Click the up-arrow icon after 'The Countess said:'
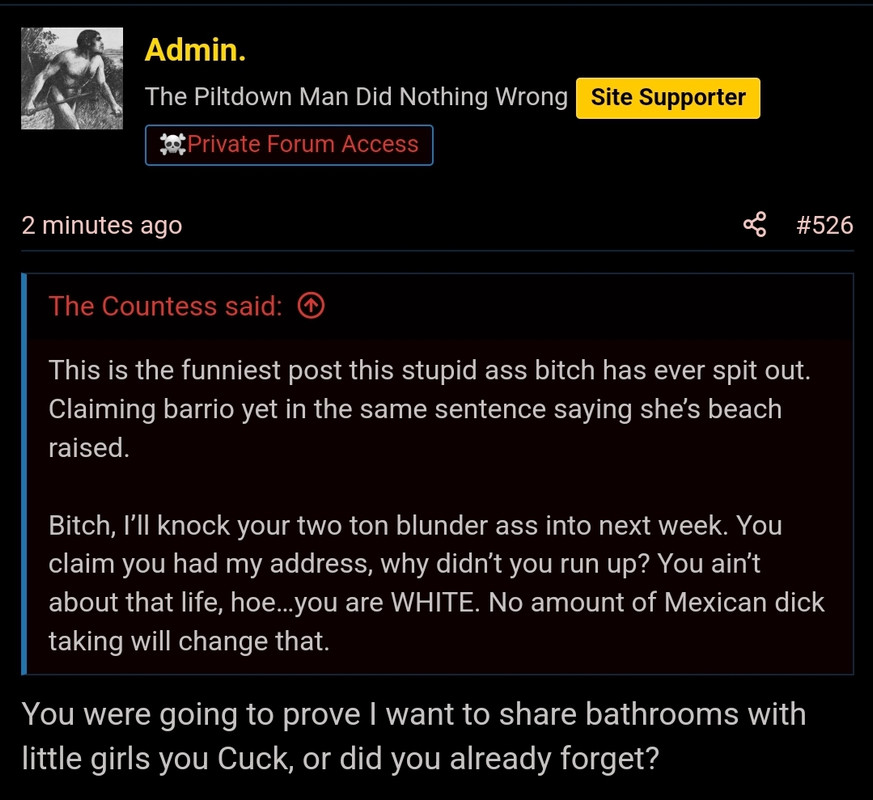 click(x=311, y=306)
